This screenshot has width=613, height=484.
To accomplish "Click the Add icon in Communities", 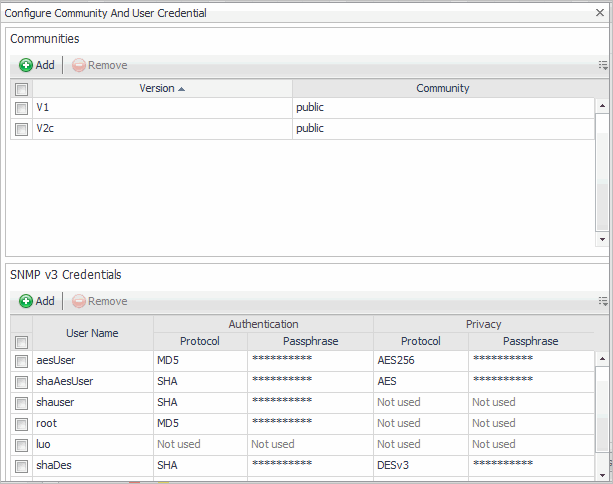I will tap(26, 65).
